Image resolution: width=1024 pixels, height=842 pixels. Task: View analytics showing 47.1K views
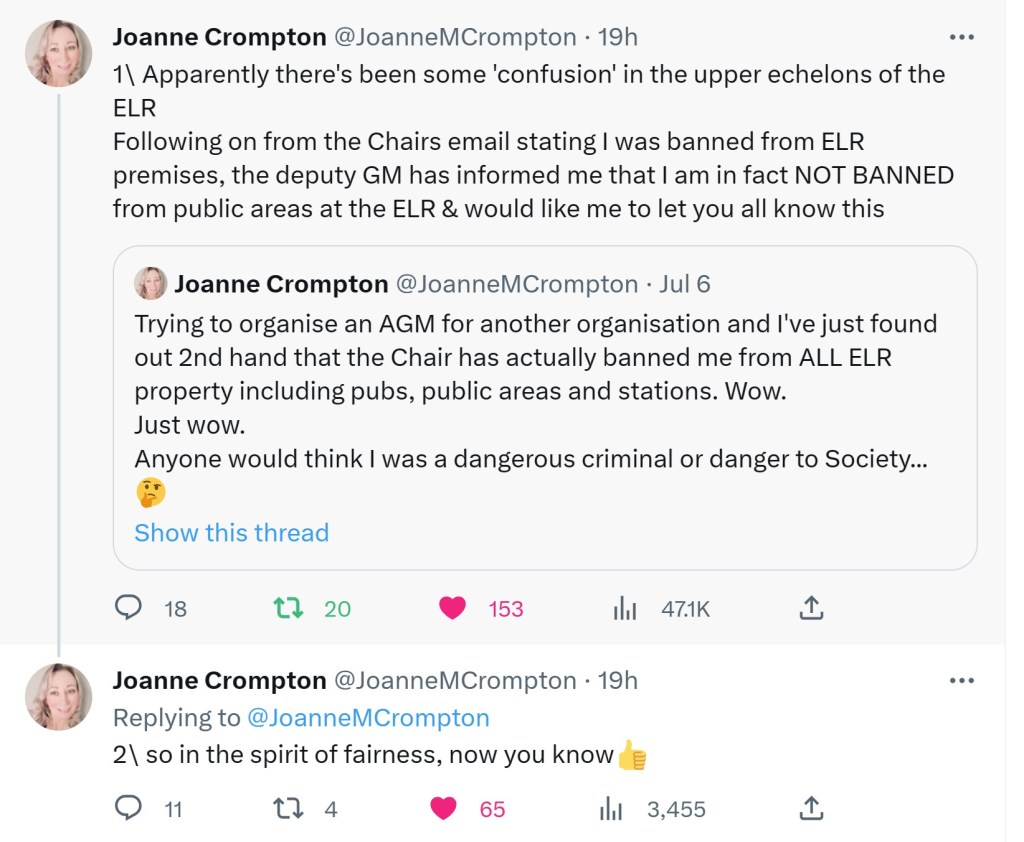(x=625, y=608)
